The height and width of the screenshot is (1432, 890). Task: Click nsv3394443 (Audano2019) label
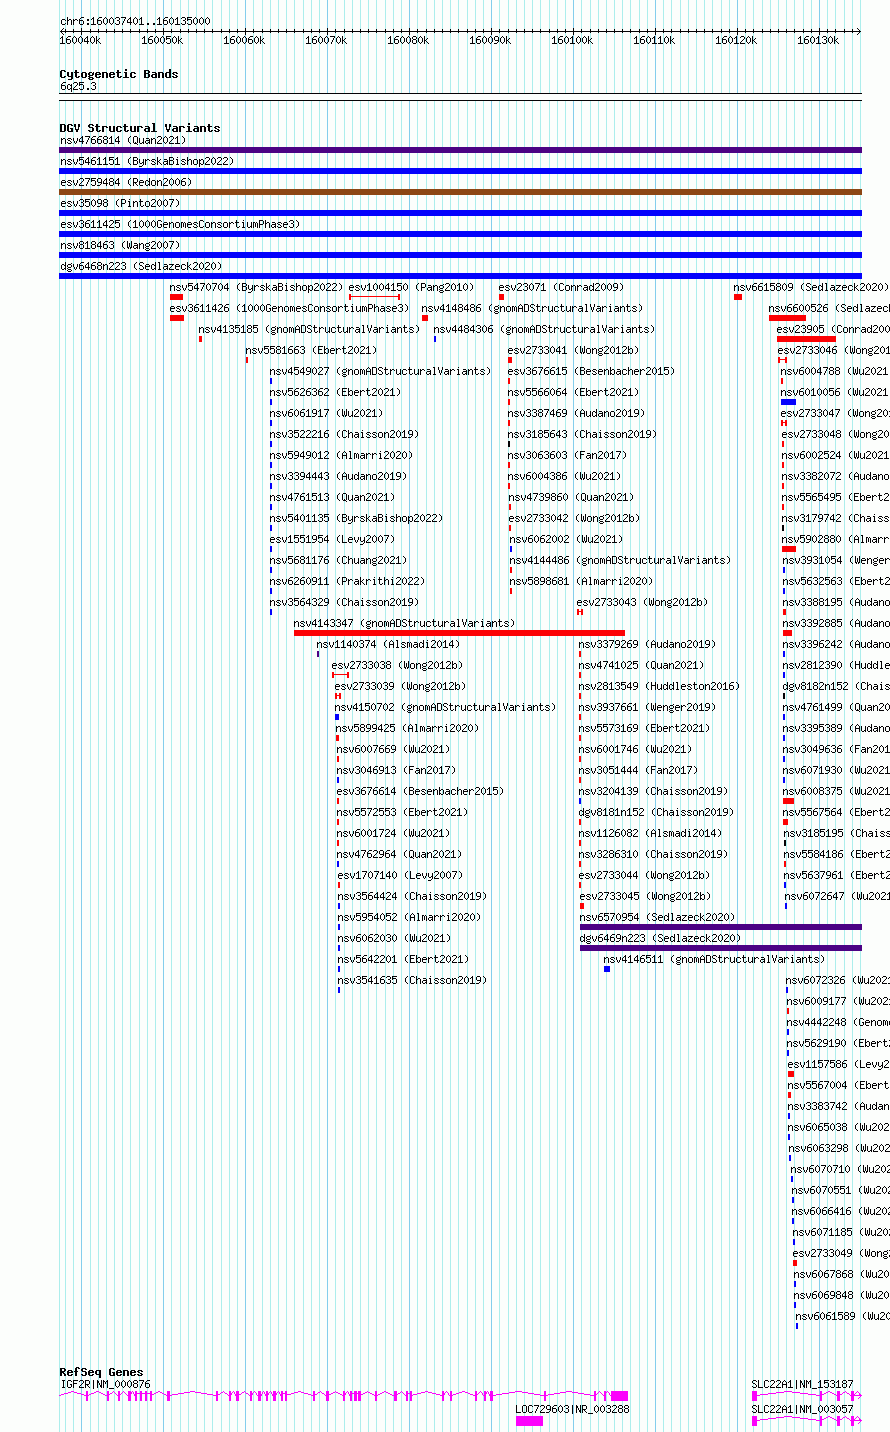pos(338,476)
